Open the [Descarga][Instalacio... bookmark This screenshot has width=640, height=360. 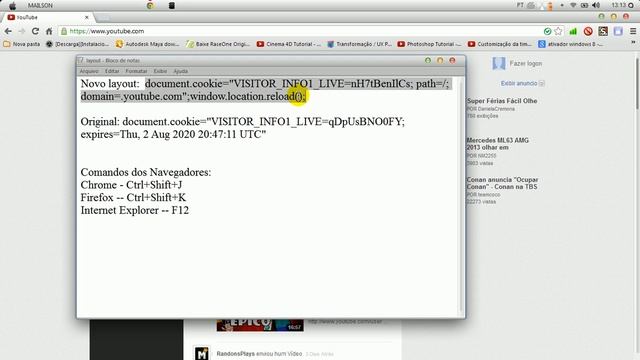77,44
